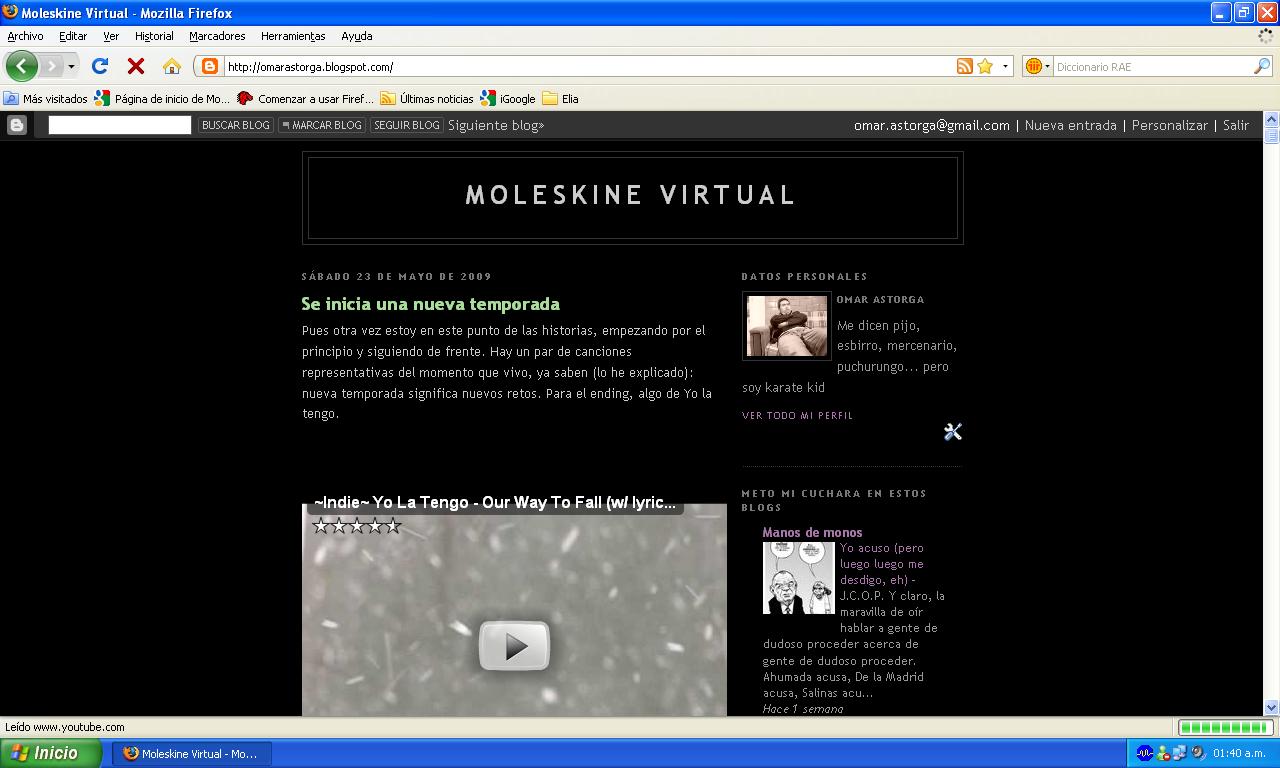The width and height of the screenshot is (1280, 768).
Task: Play the Yo La Tengo video
Action: click(514, 646)
